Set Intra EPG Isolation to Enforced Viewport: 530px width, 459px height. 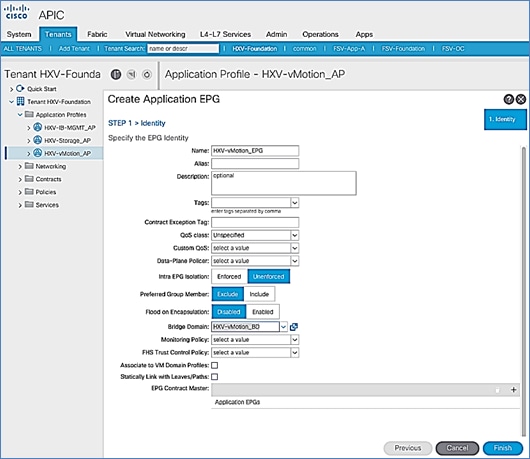tap(229, 276)
